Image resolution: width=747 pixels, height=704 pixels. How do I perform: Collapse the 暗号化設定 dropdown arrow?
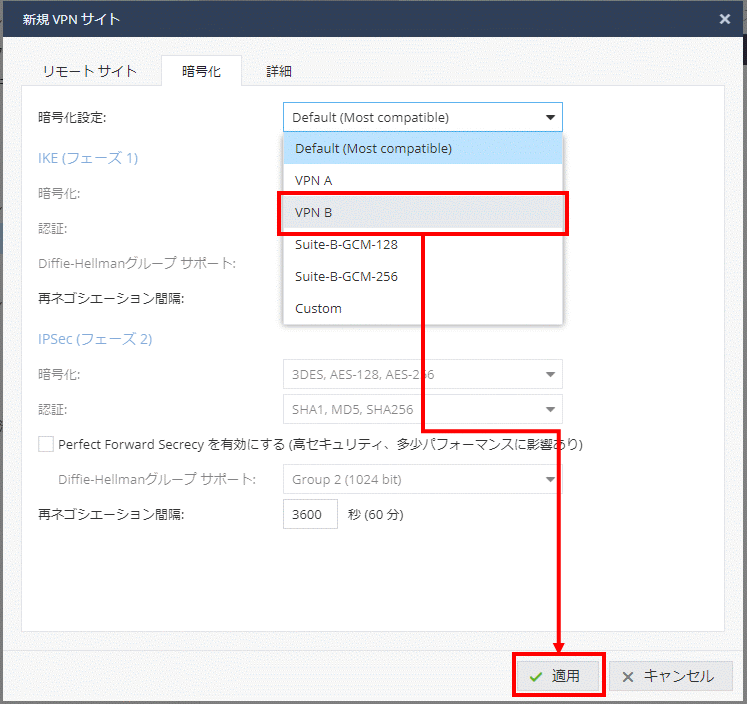point(549,117)
